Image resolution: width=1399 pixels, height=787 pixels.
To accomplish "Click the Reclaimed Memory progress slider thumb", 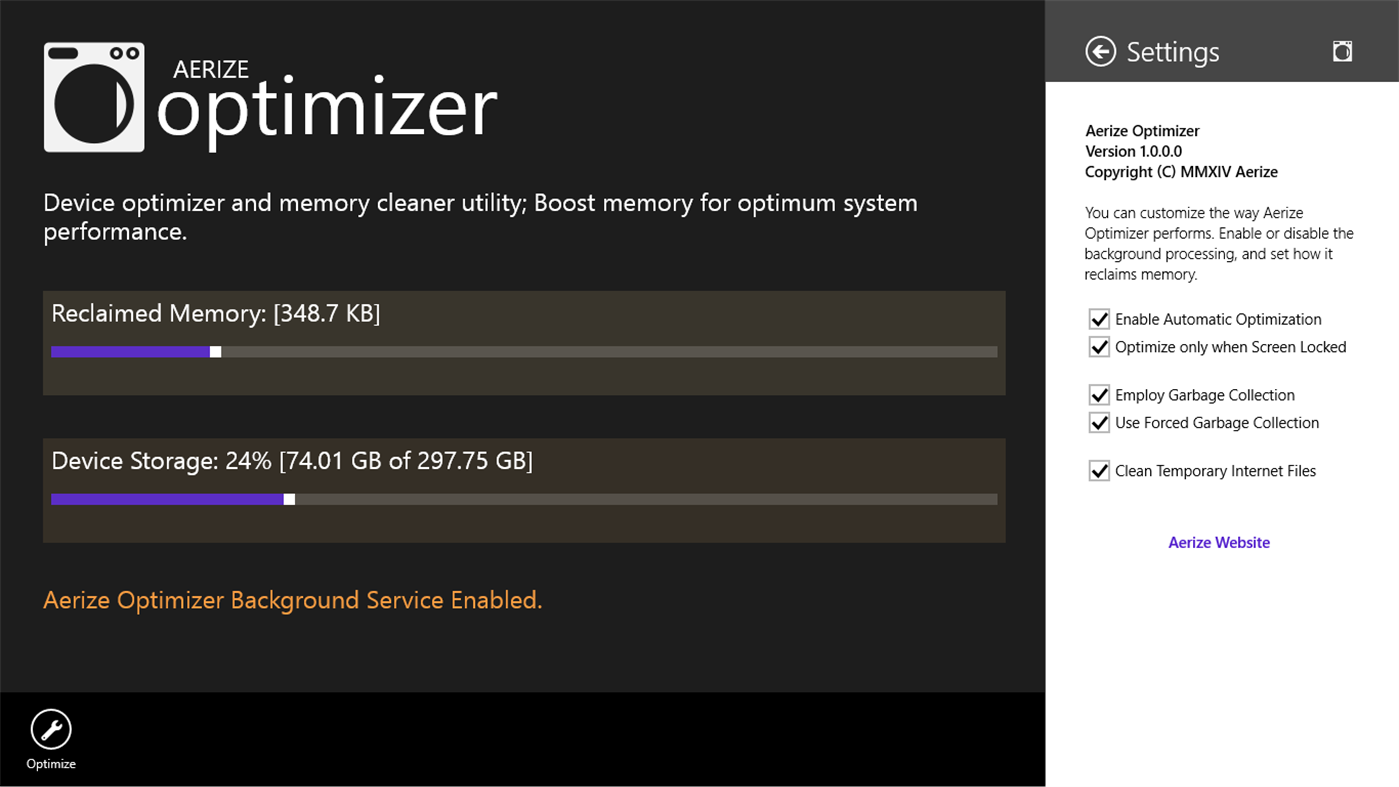I will [x=215, y=351].
